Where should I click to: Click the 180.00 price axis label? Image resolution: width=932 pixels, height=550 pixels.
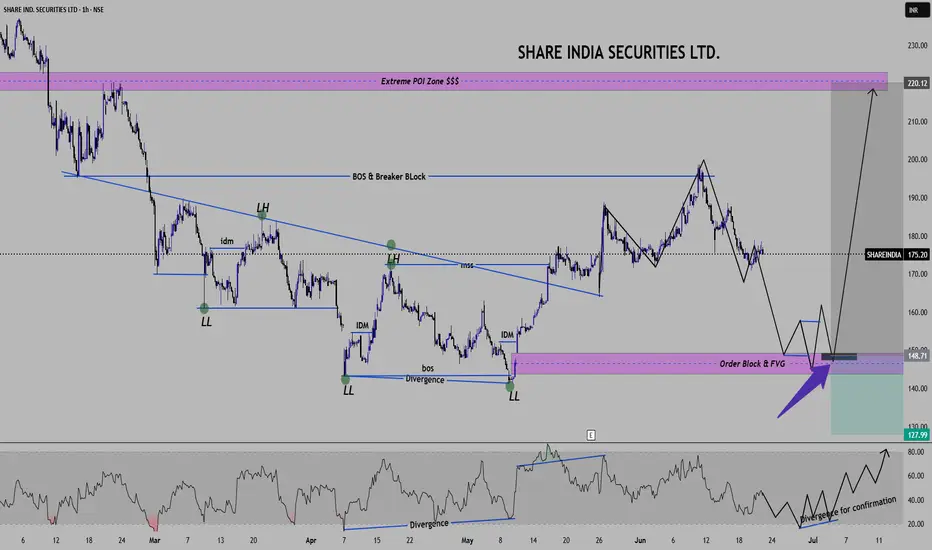pyautogui.click(x=917, y=236)
